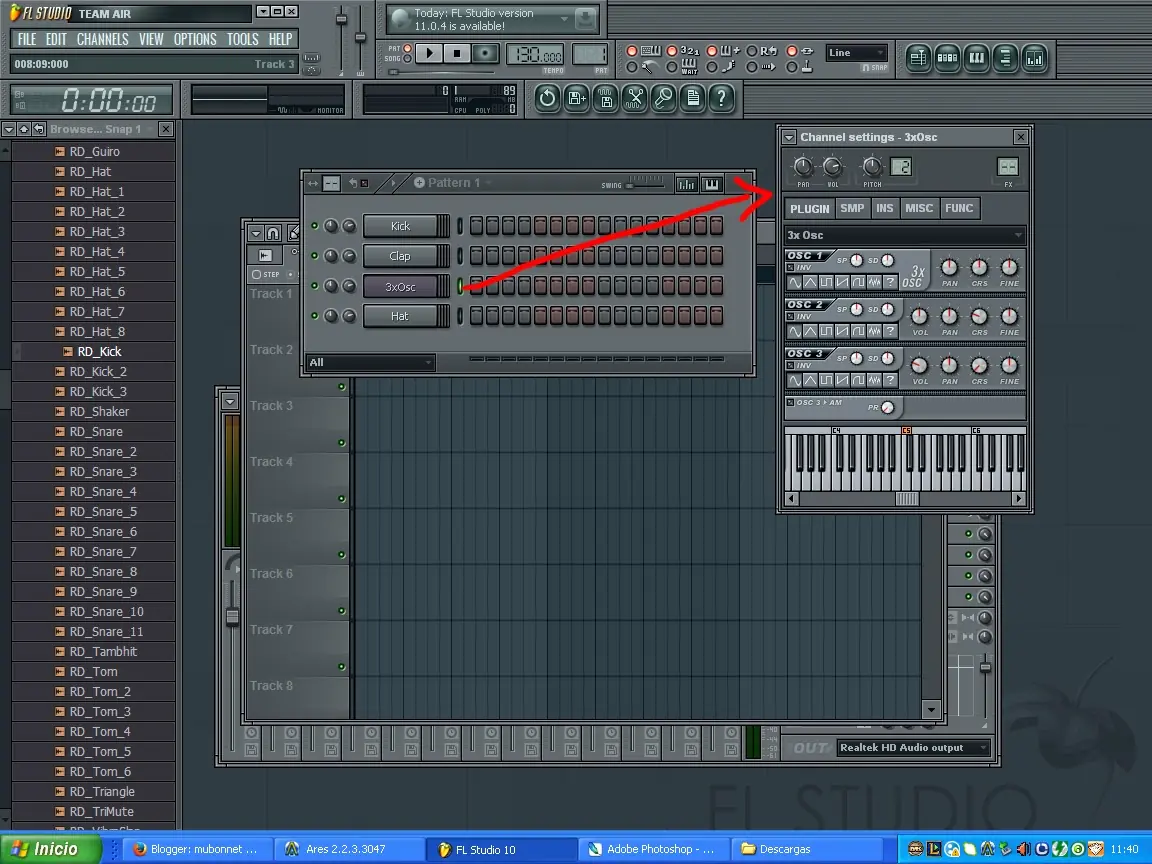Switch to the FUNC tab
Image resolution: width=1152 pixels, height=864 pixels.
959,209
